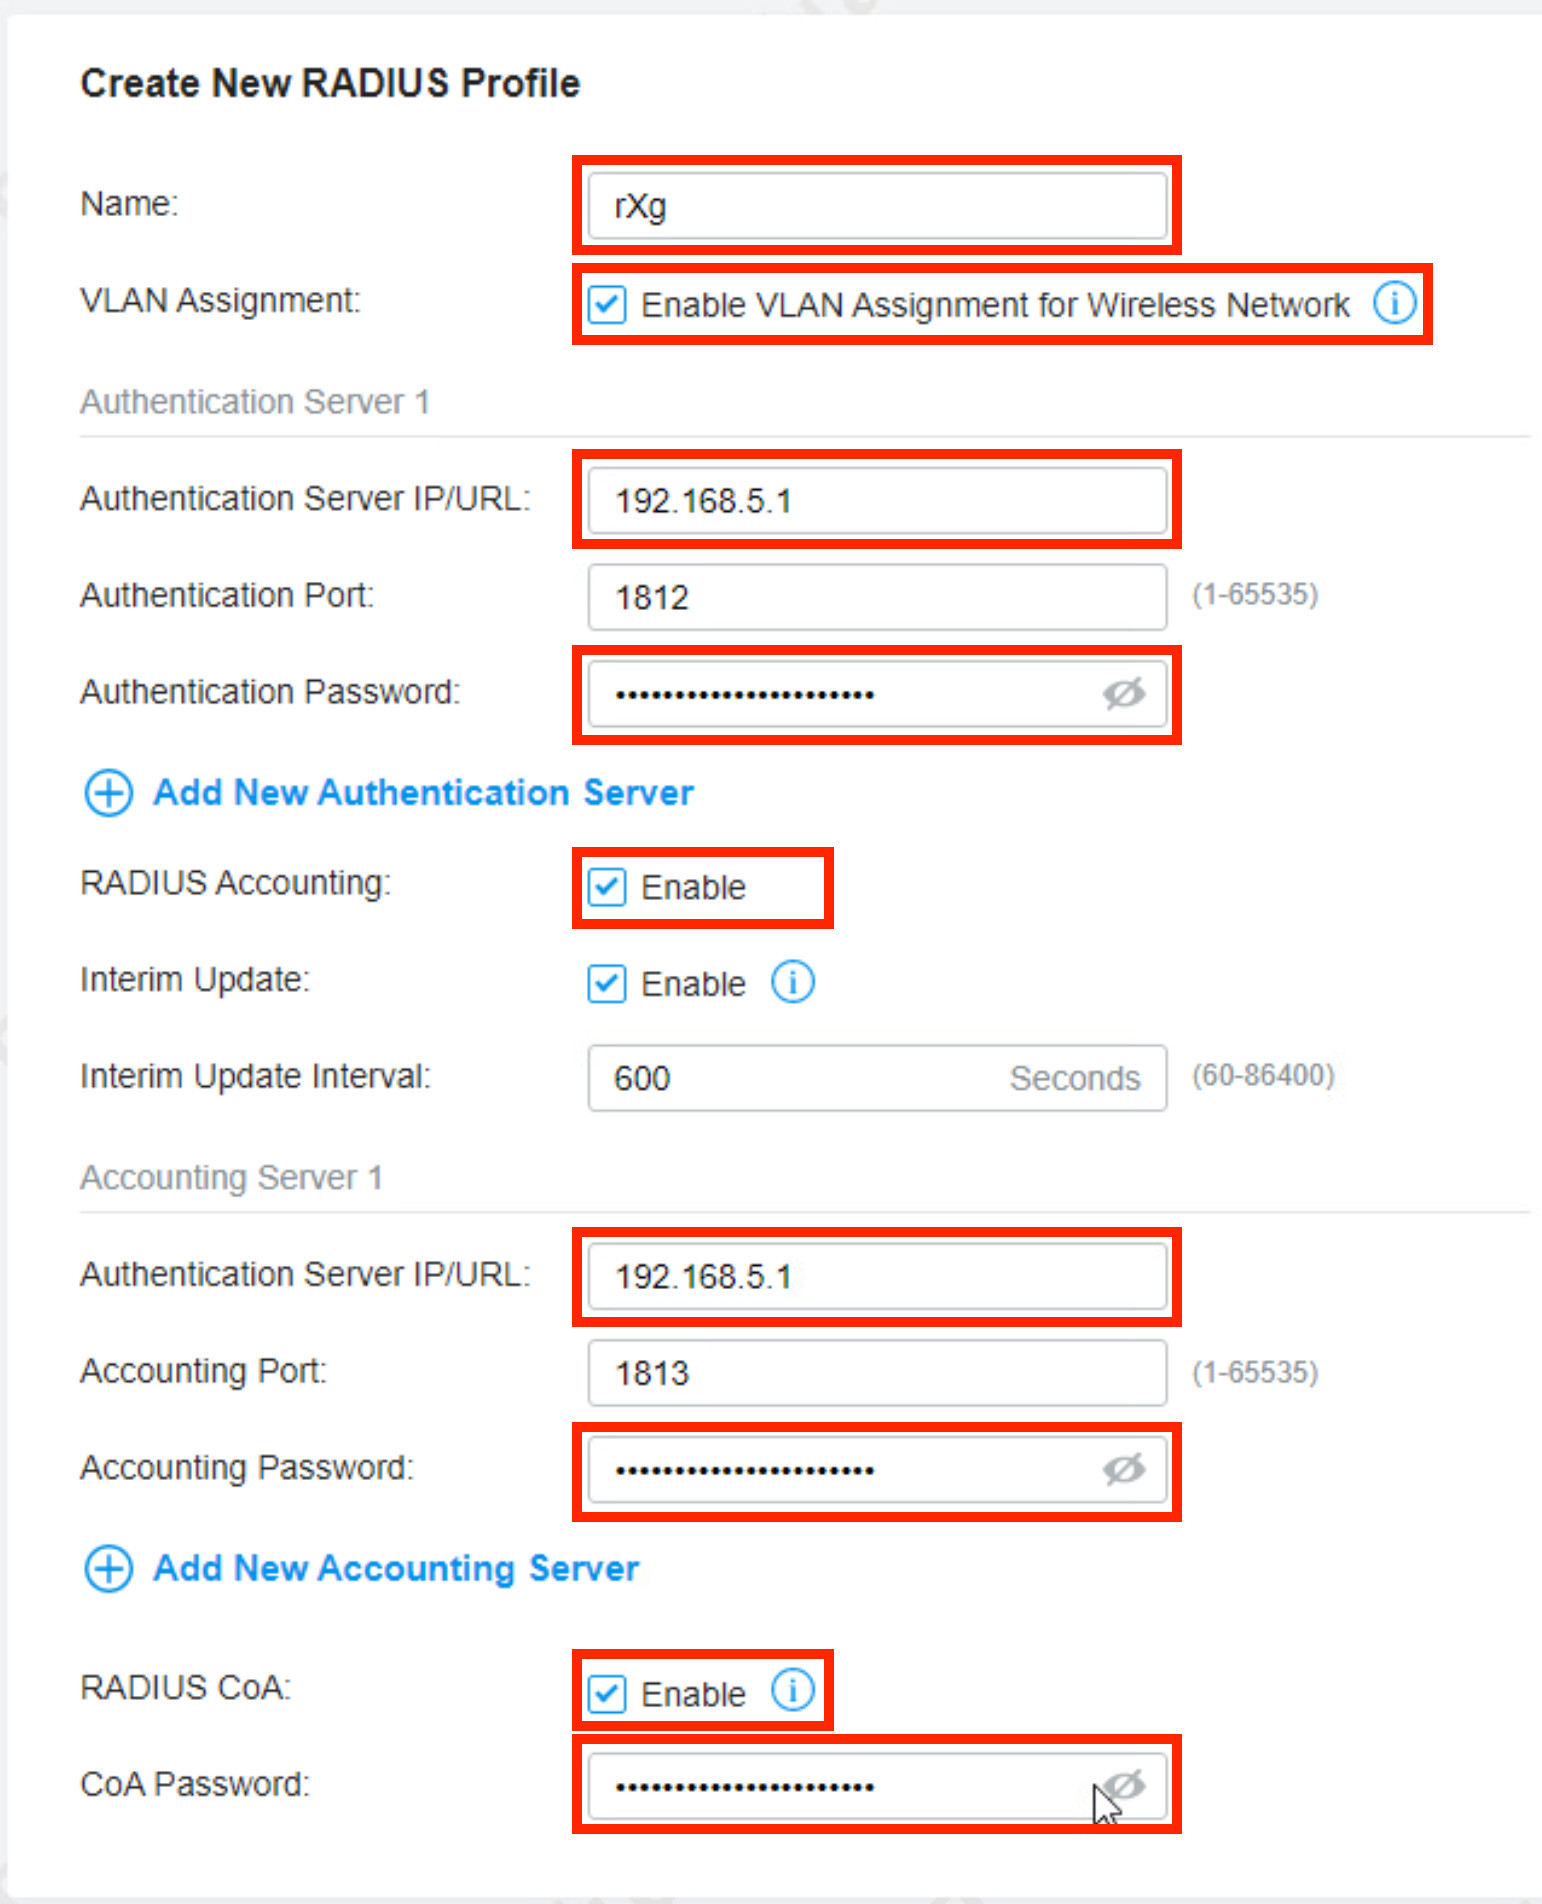Click the Interim Update info icon

click(x=793, y=982)
